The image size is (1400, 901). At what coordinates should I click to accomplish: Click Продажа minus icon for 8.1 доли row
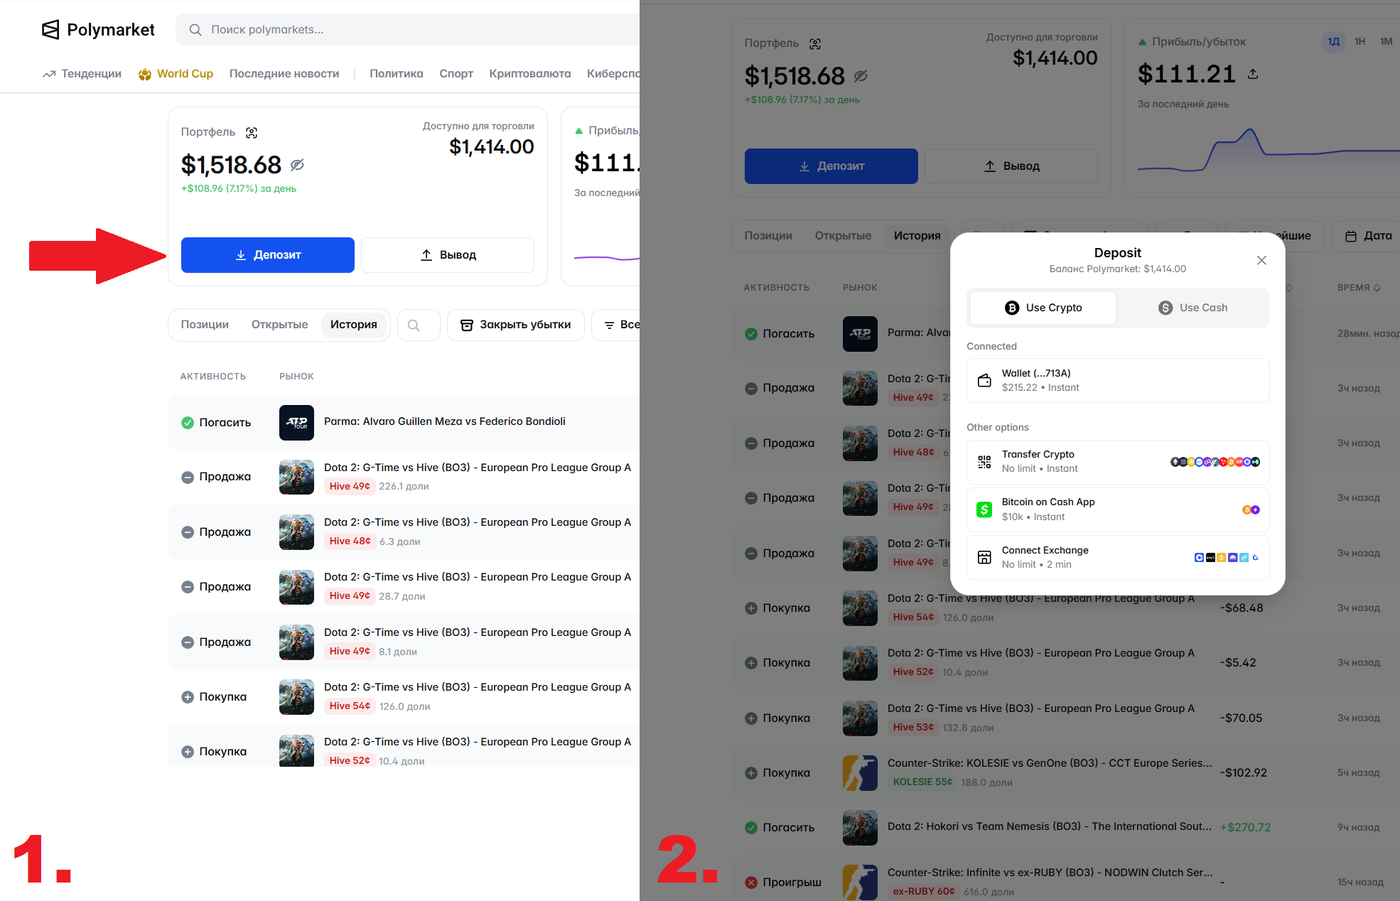tap(187, 643)
